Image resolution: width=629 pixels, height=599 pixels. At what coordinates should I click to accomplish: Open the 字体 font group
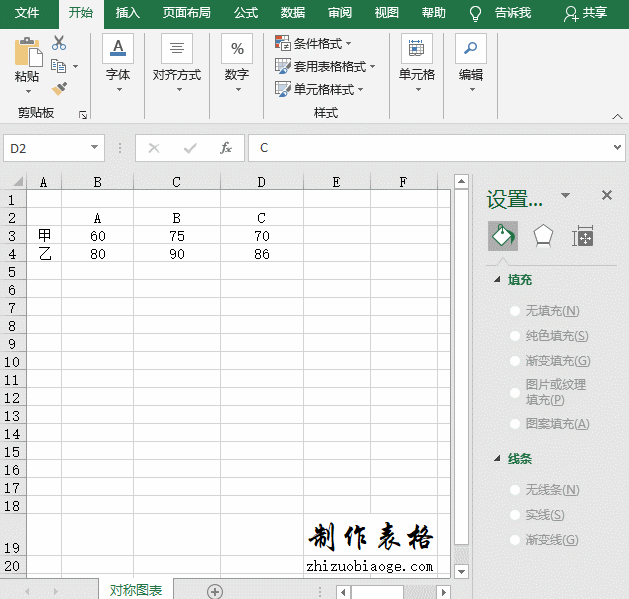118,63
